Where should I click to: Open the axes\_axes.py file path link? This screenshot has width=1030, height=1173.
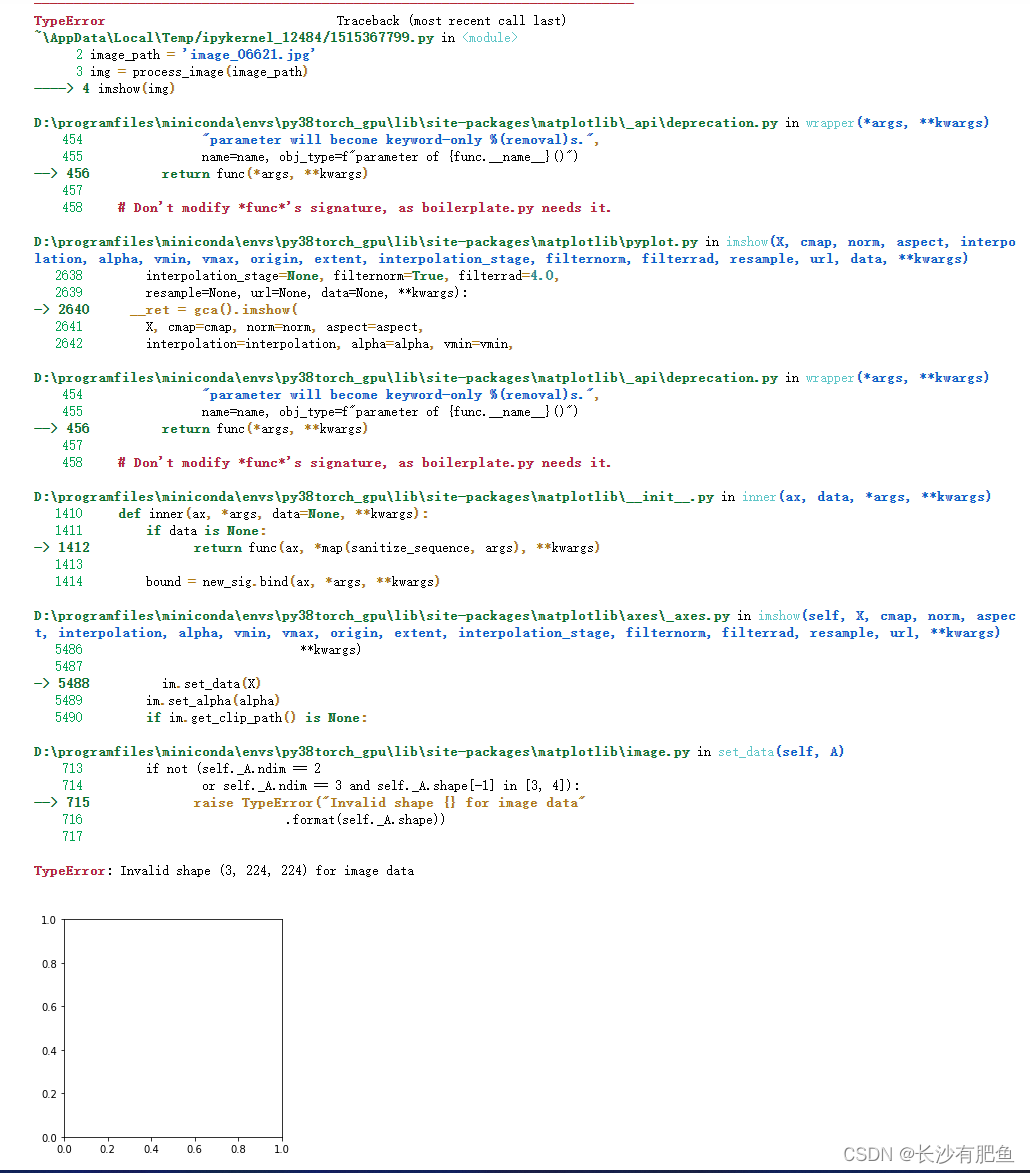click(390, 615)
